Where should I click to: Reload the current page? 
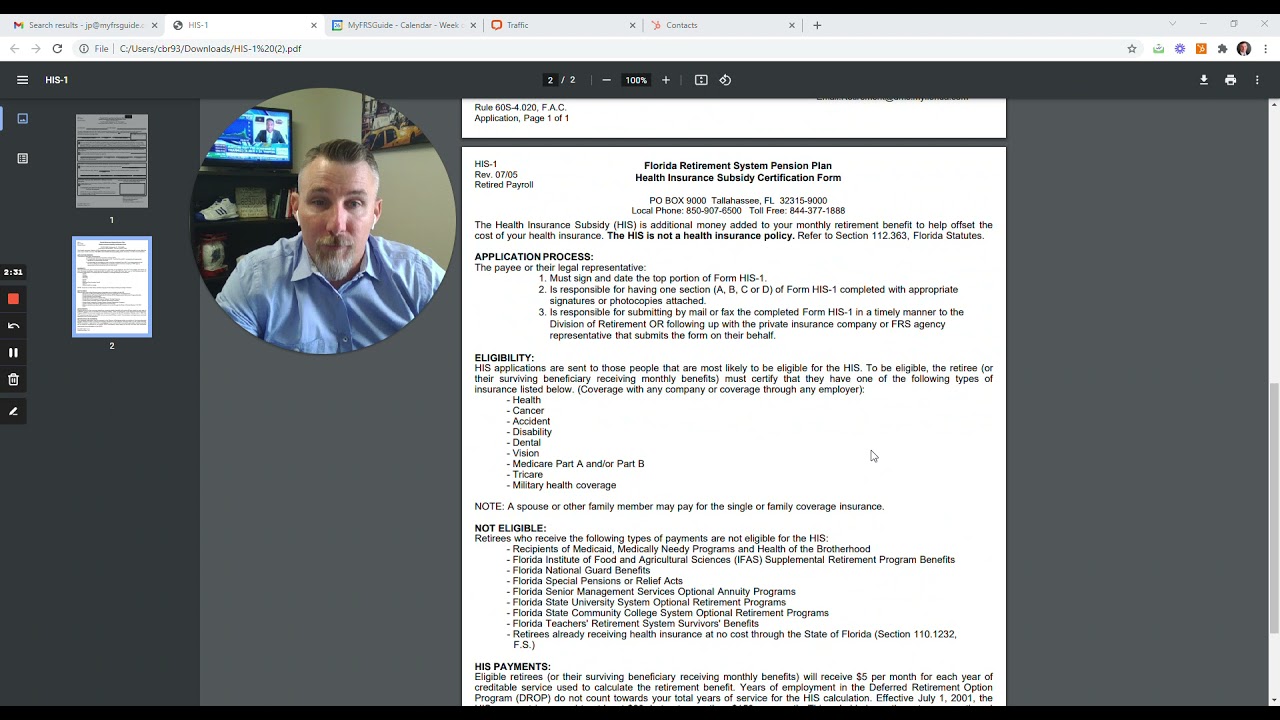coord(57,48)
